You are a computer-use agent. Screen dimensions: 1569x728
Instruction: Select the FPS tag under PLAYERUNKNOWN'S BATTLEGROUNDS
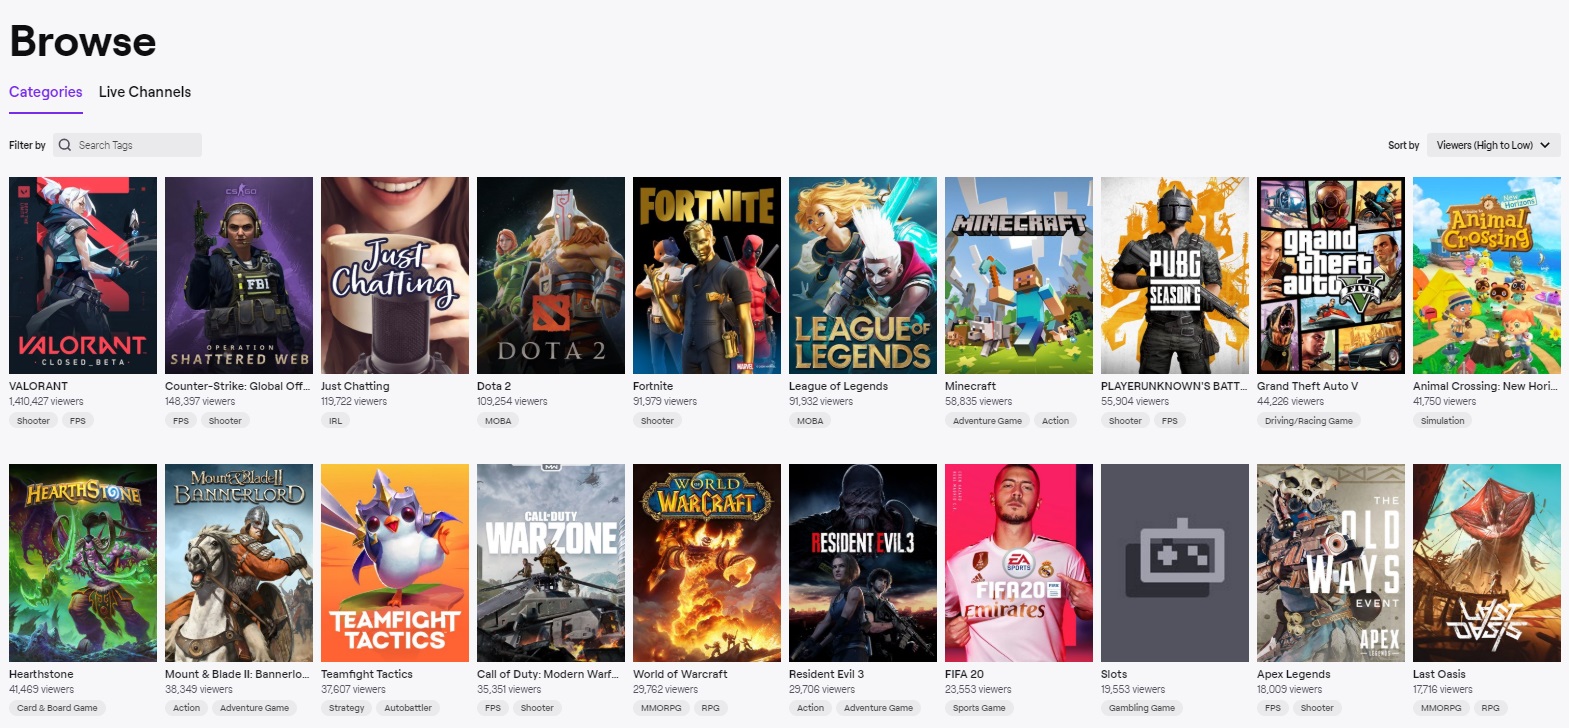click(x=1170, y=421)
